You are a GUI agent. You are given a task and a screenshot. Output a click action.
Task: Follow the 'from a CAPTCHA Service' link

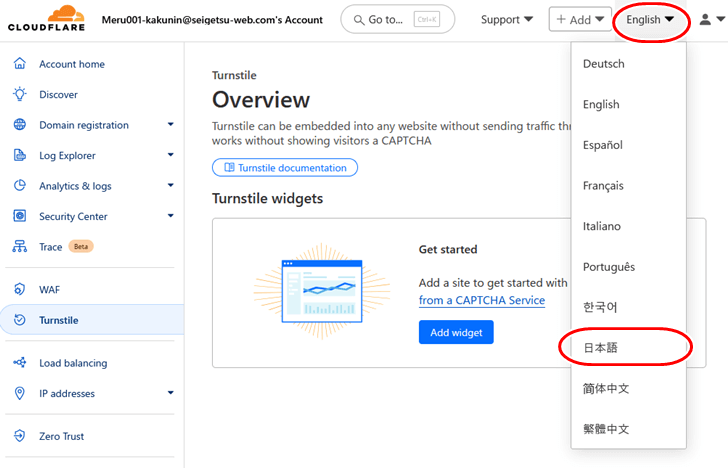coord(481,300)
